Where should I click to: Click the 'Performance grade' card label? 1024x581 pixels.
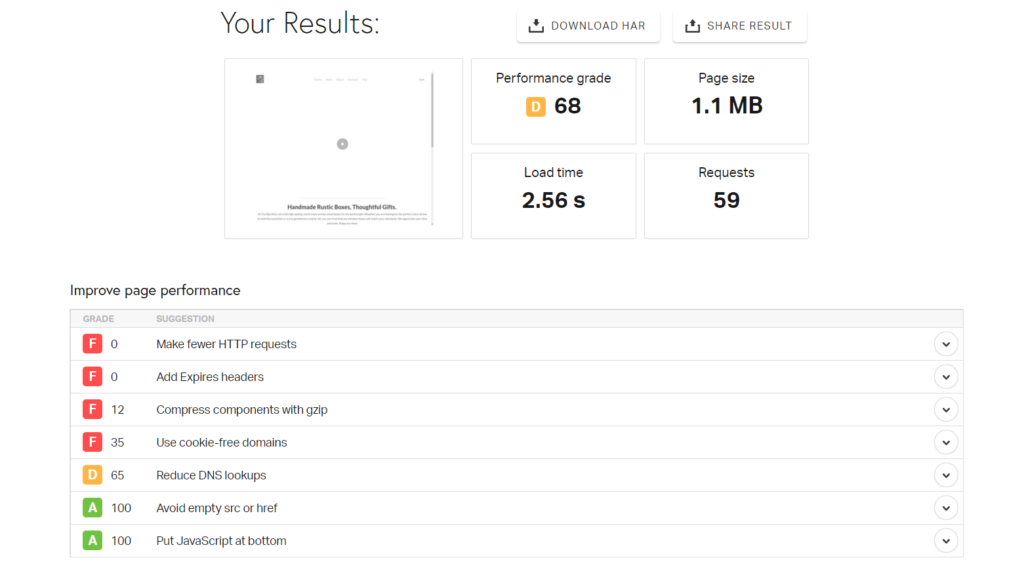point(553,78)
